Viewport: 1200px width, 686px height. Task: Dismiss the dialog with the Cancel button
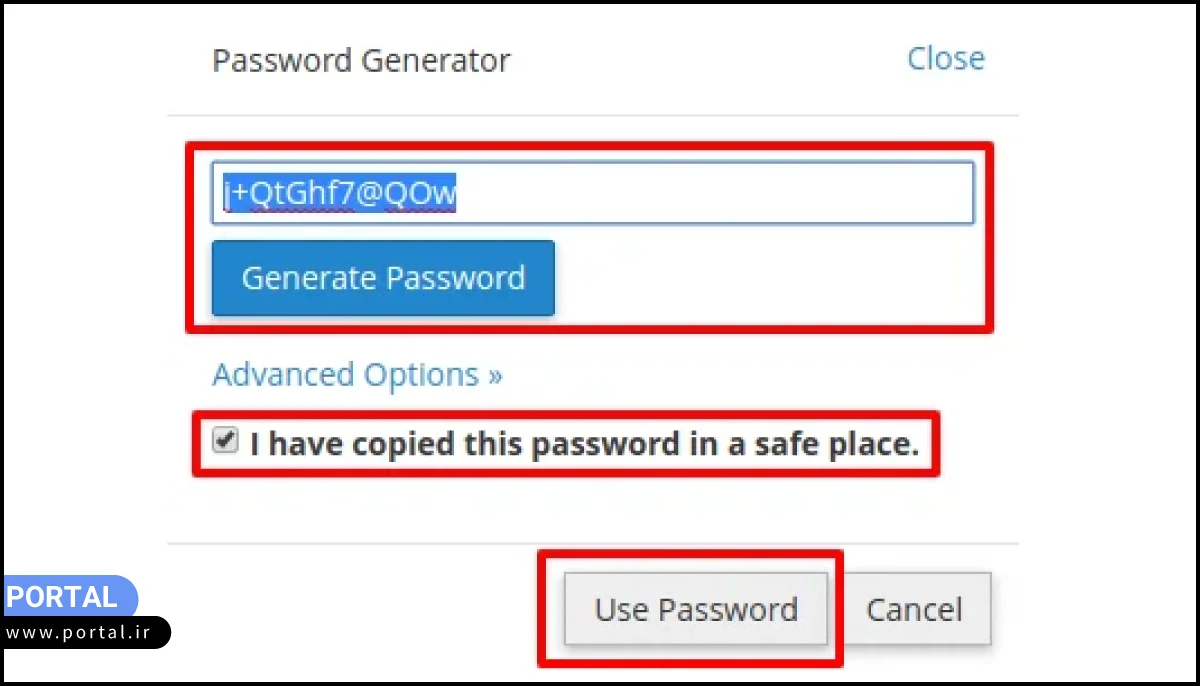(x=914, y=609)
